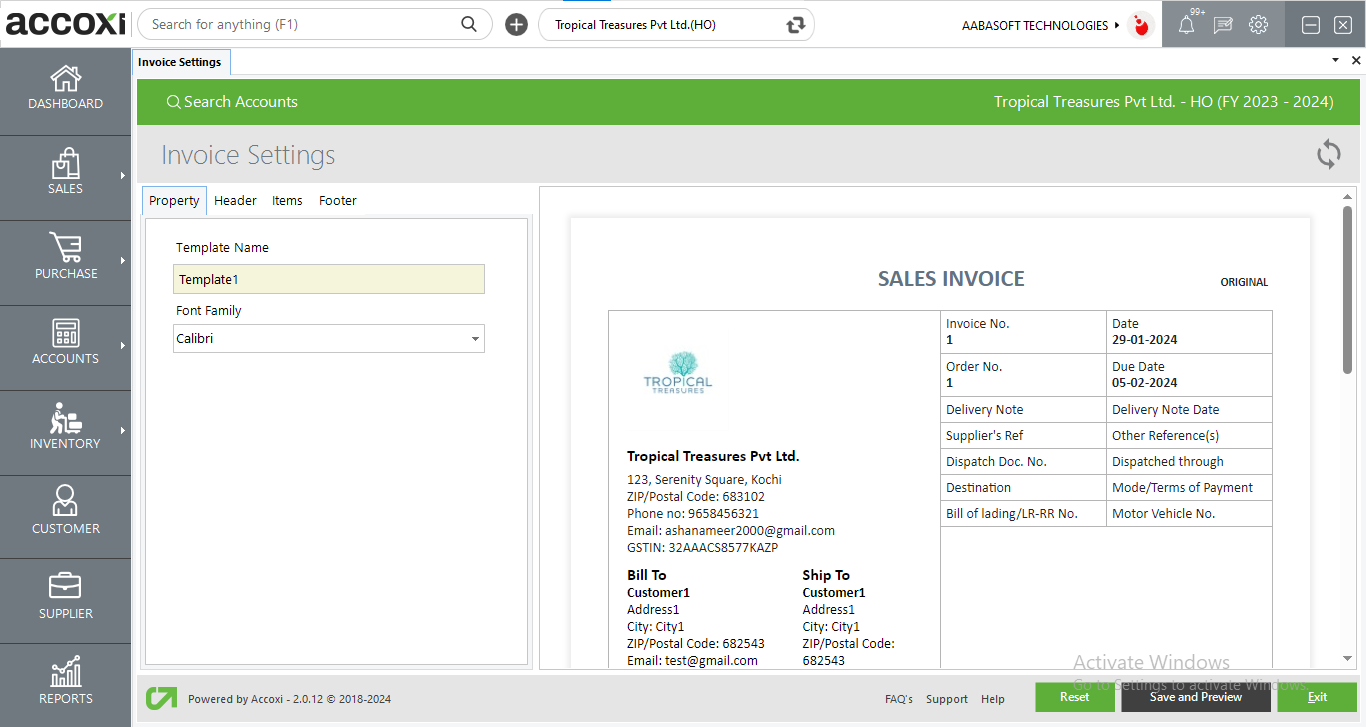Click the notifications bell icon
This screenshot has height=727, width=1366.
(x=1186, y=25)
